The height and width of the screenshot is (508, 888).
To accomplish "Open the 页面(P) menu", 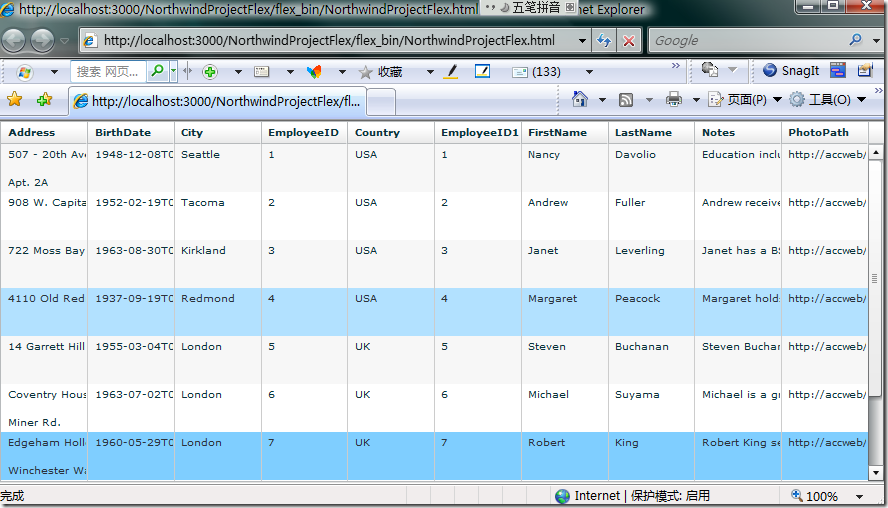I will click(x=745, y=100).
